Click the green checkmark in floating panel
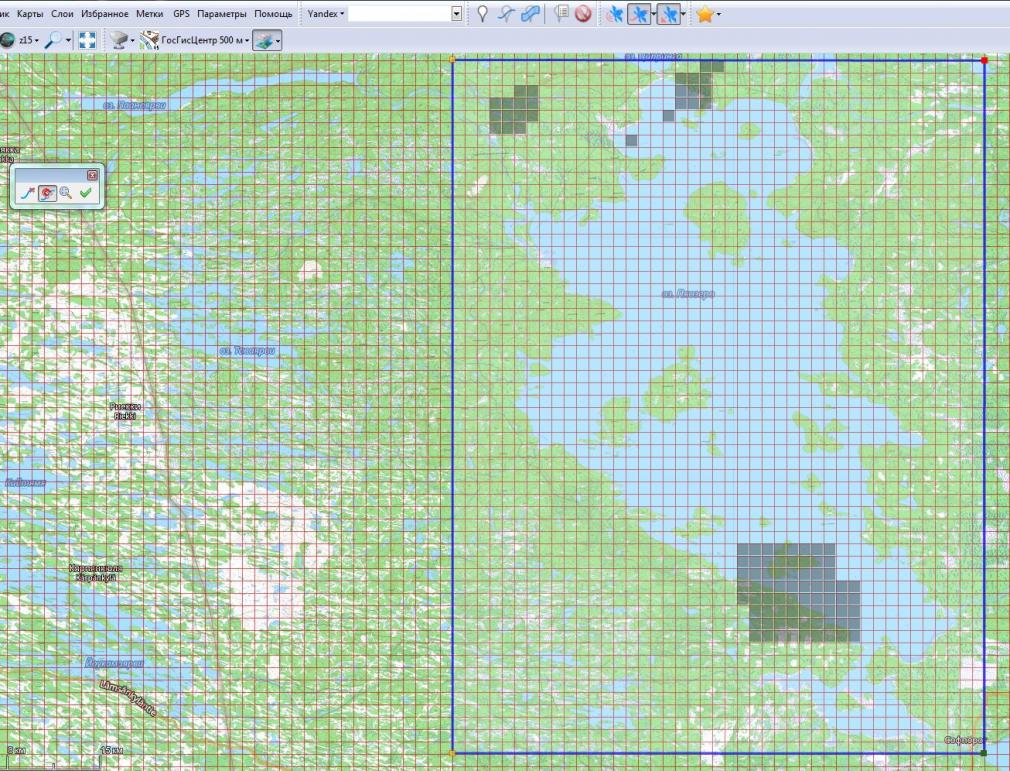Screen dimensions: 1010x771 pos(86,193)
